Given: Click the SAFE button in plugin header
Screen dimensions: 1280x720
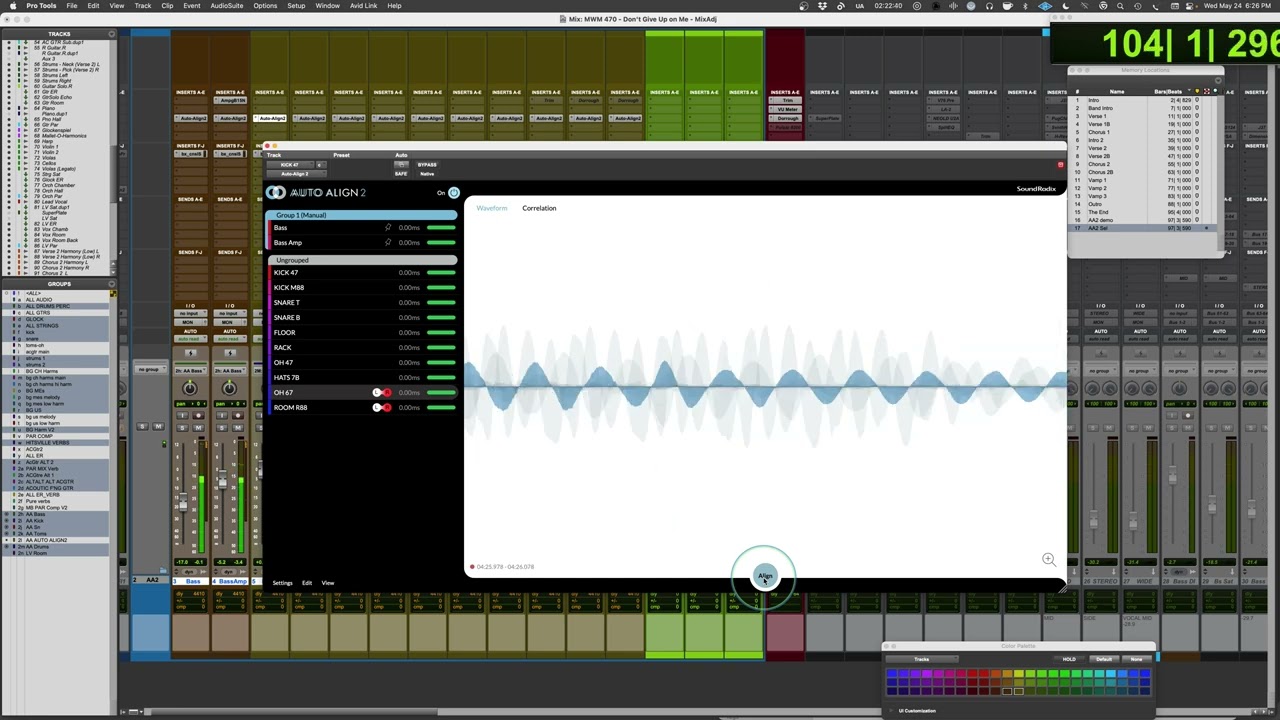Looking at the screenshot, I should pyautogui.click(x=401, y=174).
